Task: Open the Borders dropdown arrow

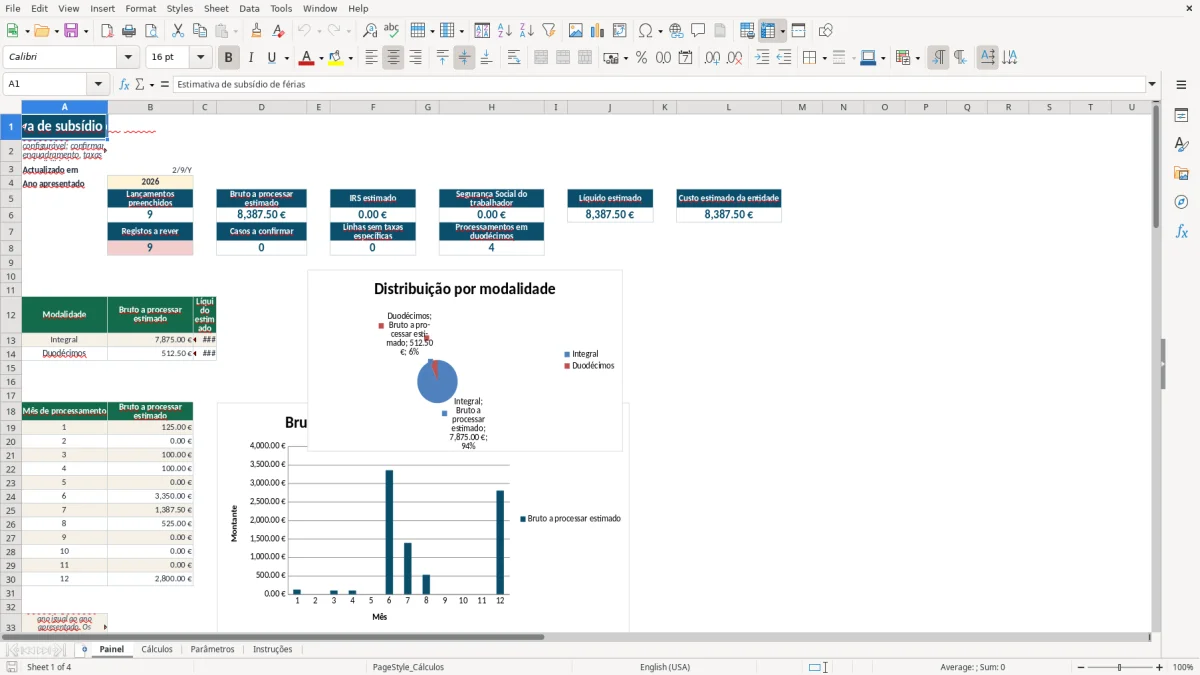Action: click(823, 58)
